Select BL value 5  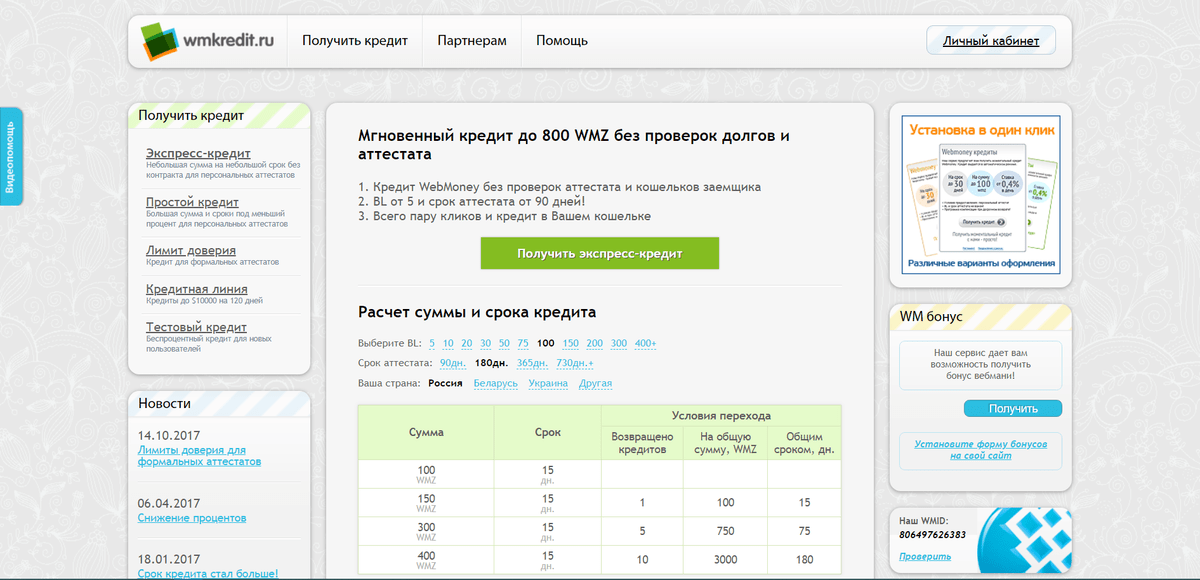point(432,343)
